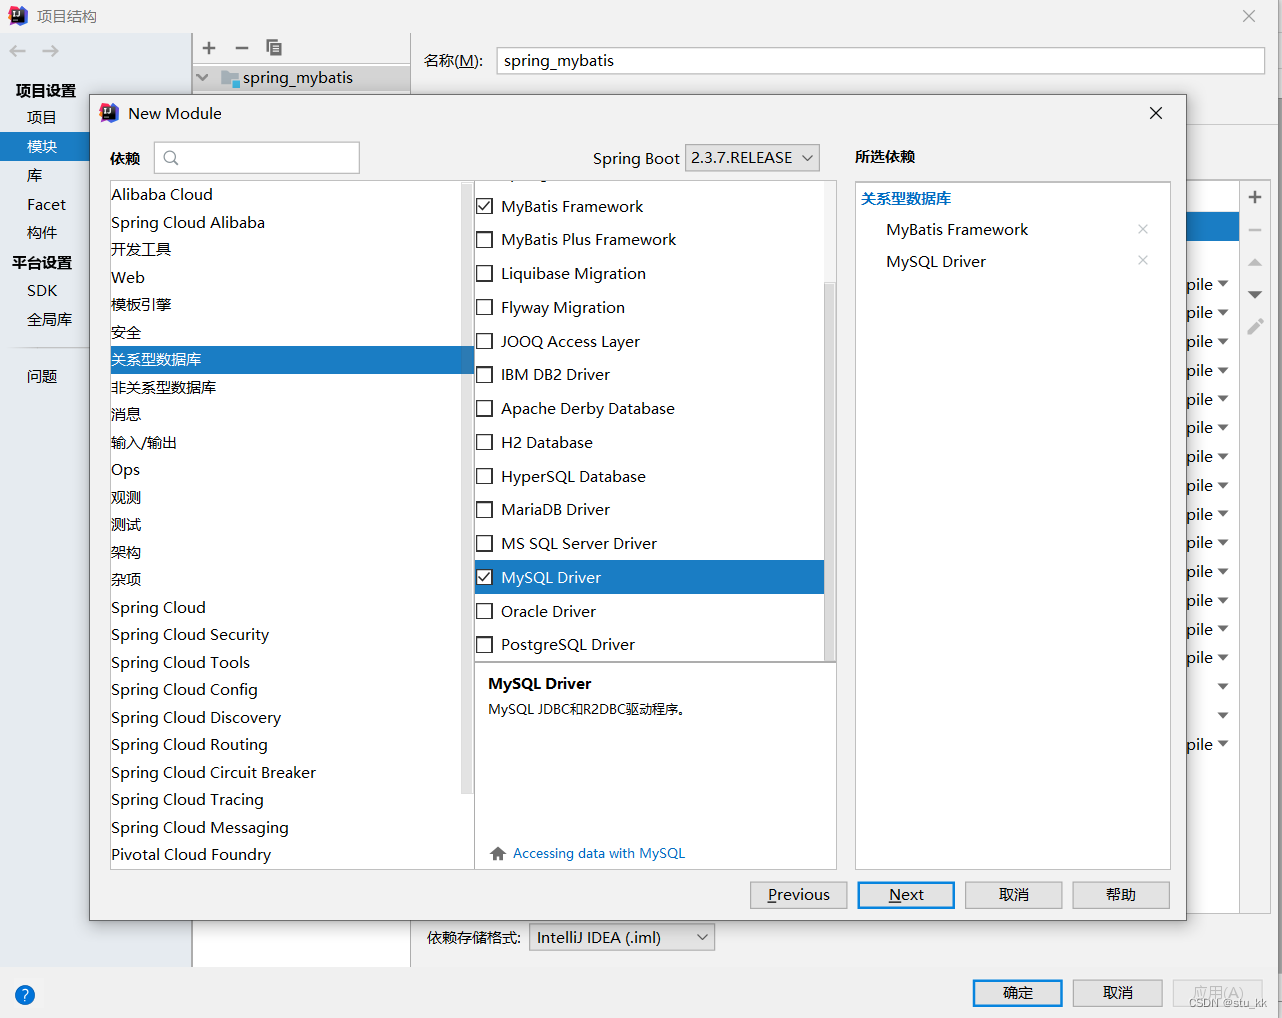Click the remove module minus icon

pyautogui.click(x=241, y=48)
